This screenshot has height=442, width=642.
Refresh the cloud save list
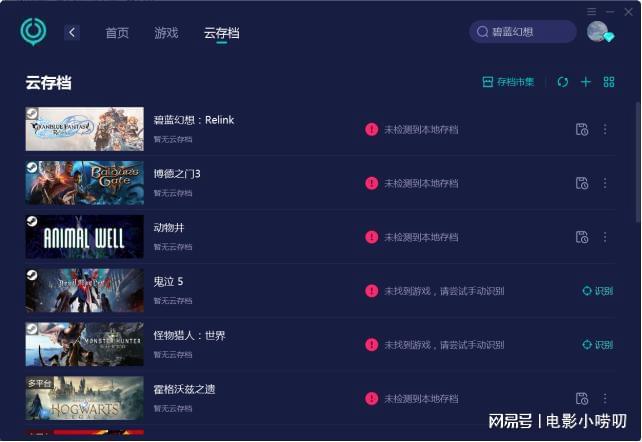pyautogui.click(x=563, y=82)
